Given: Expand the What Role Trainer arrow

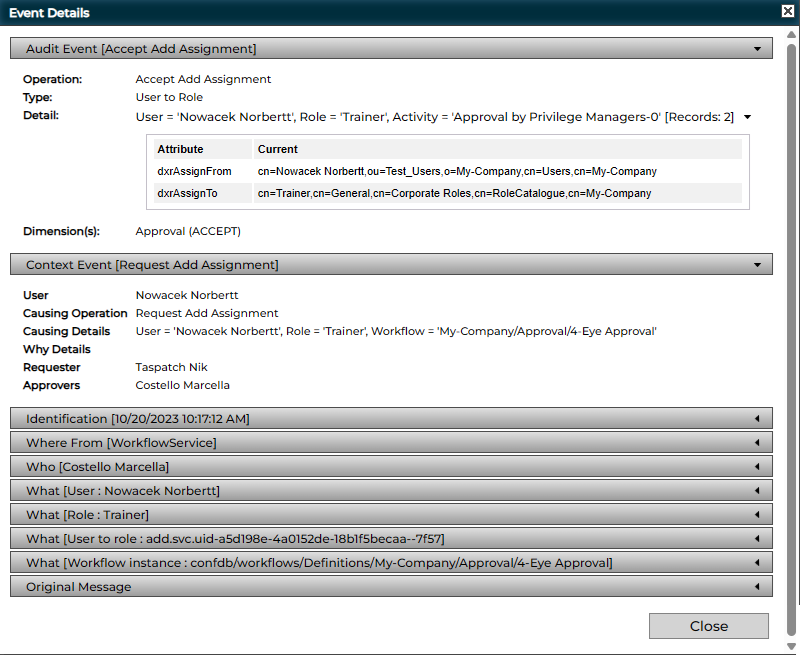Looking at the screenshot, I should point(758,515).
